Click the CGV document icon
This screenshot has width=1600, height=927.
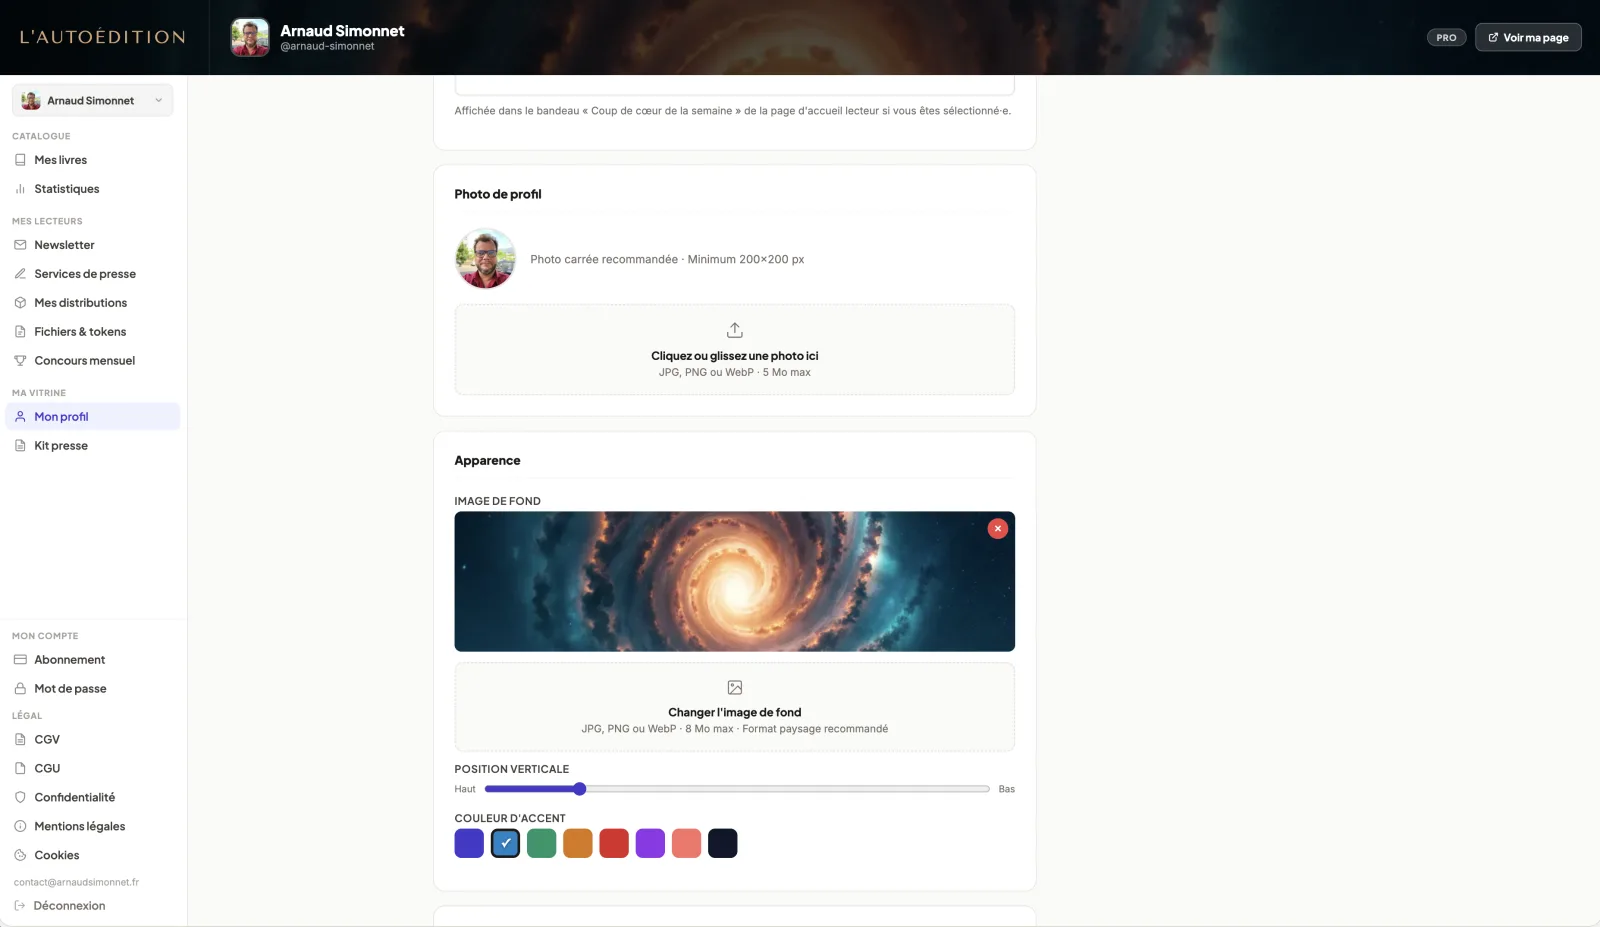20,740
